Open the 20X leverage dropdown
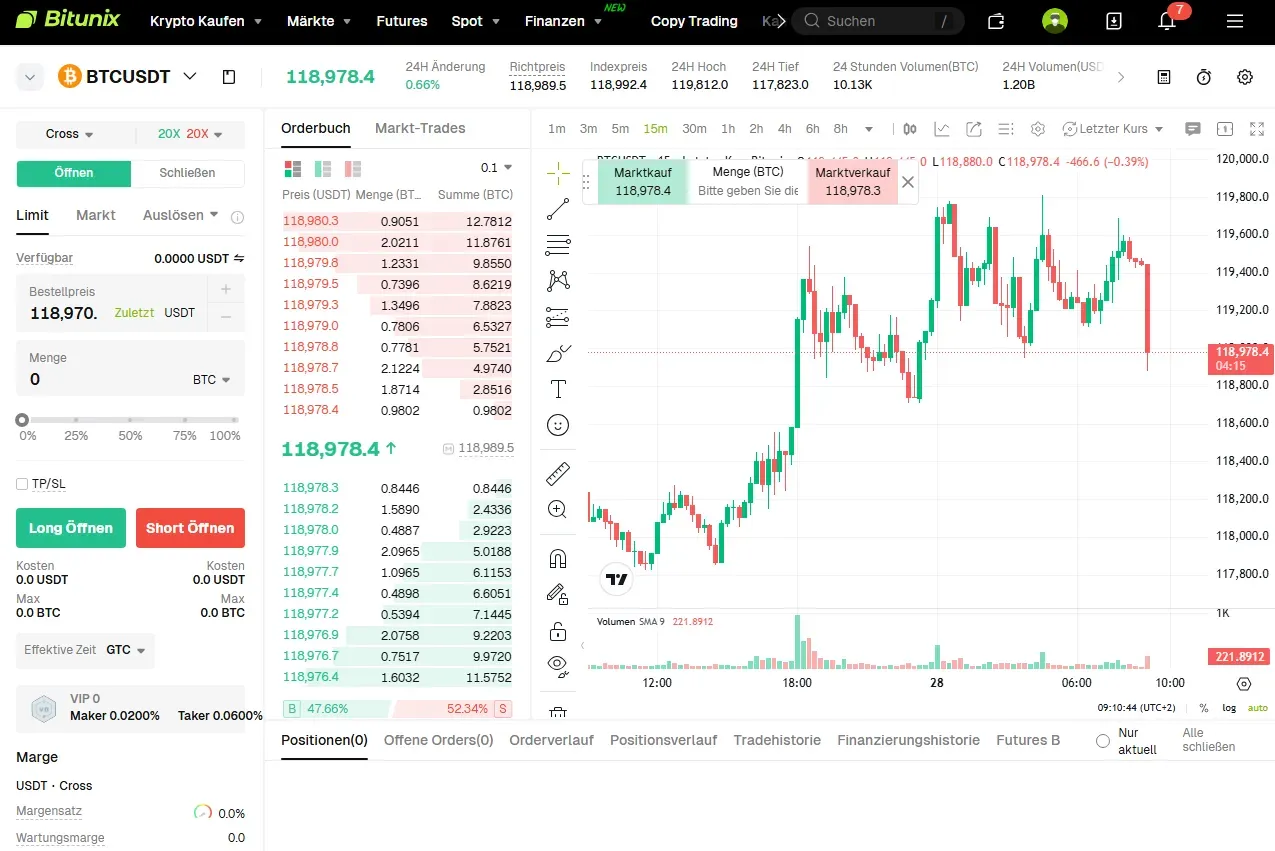This screenshot has width=1275, height=851. coord(190,134)
